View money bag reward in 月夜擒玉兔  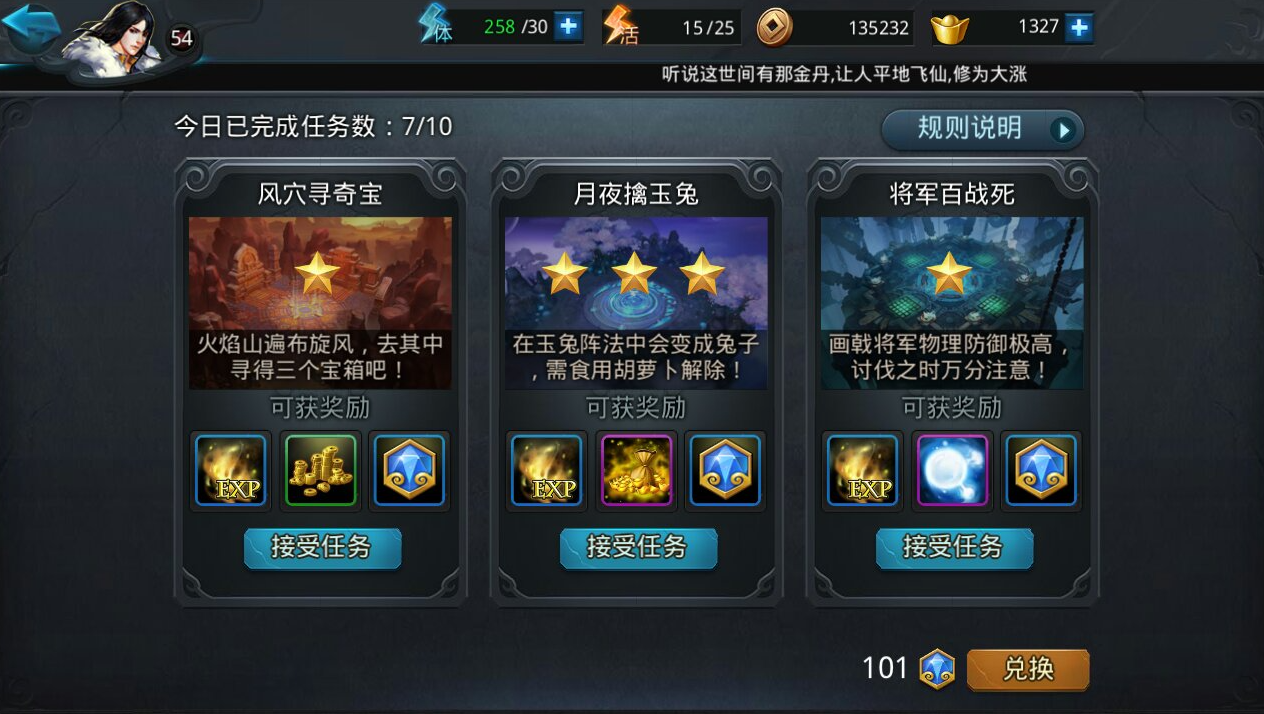tap(636, 470)
